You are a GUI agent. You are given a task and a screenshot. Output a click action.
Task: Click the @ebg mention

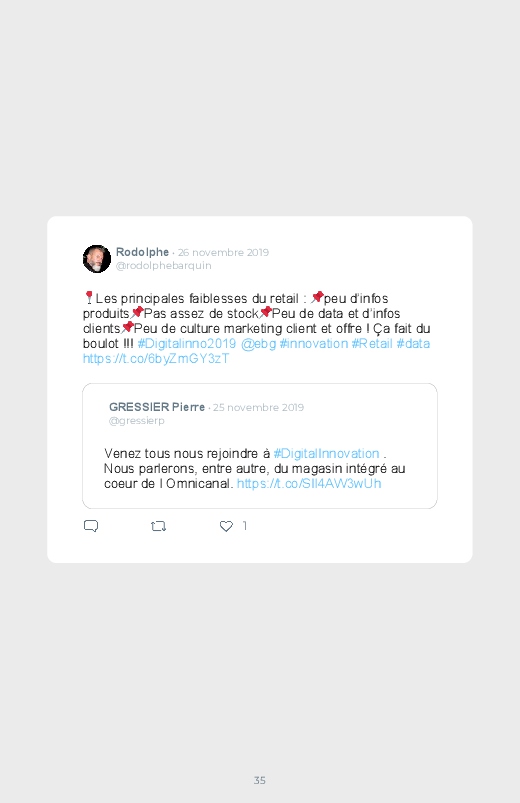pos(258,344)
